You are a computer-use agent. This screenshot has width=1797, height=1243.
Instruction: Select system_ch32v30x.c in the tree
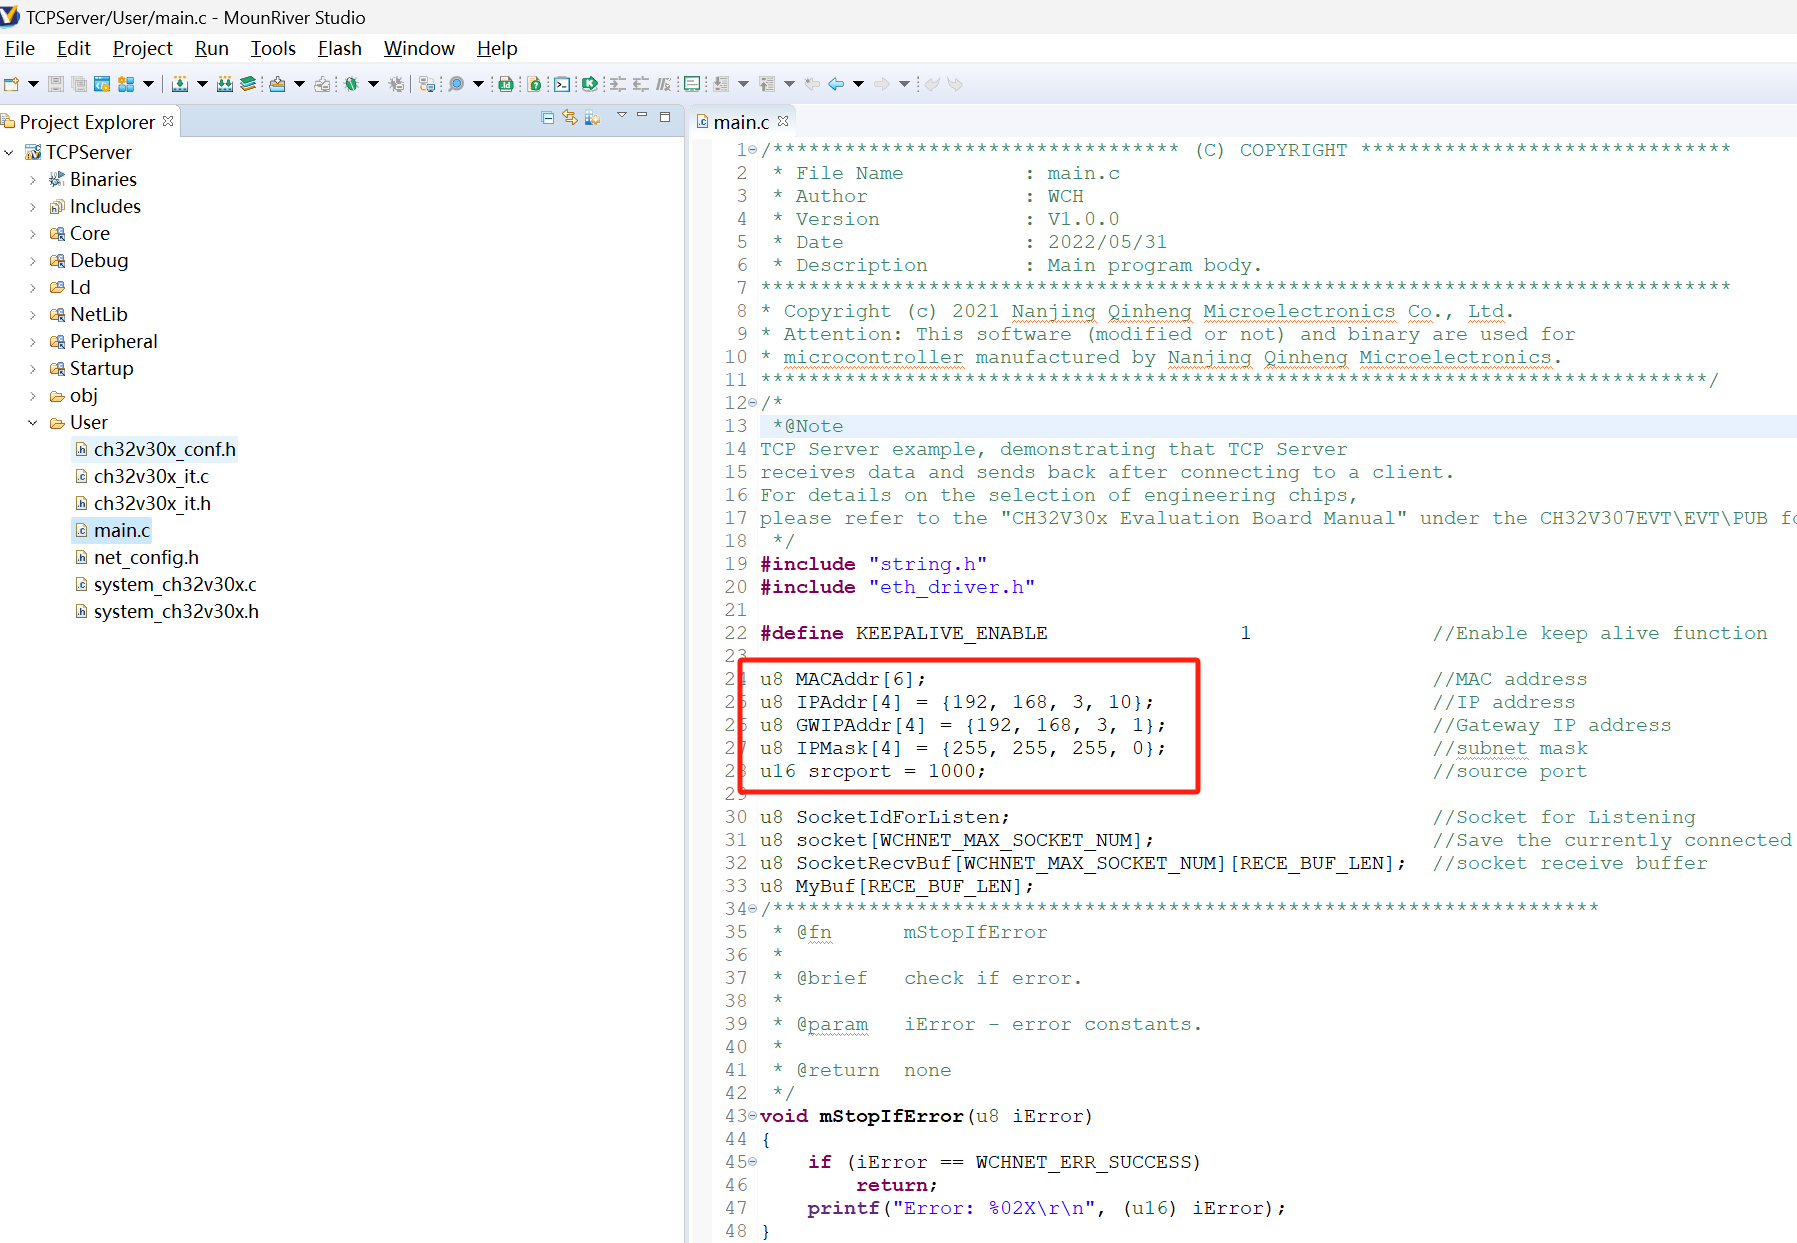tap(166, 585)
